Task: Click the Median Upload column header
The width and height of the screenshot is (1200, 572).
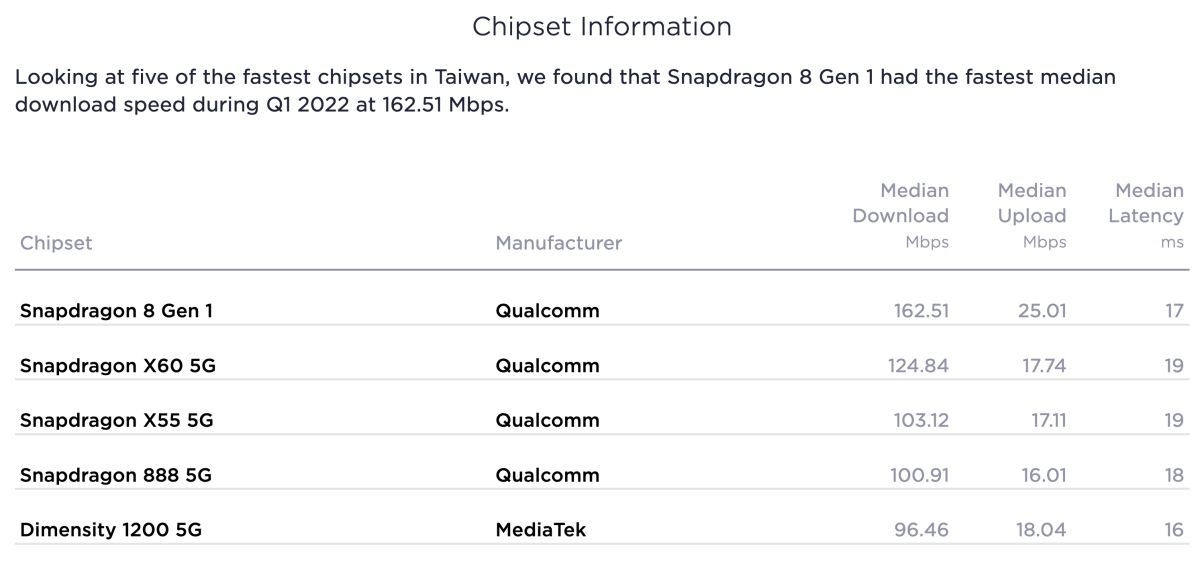Action: (x=1032, y=215)
